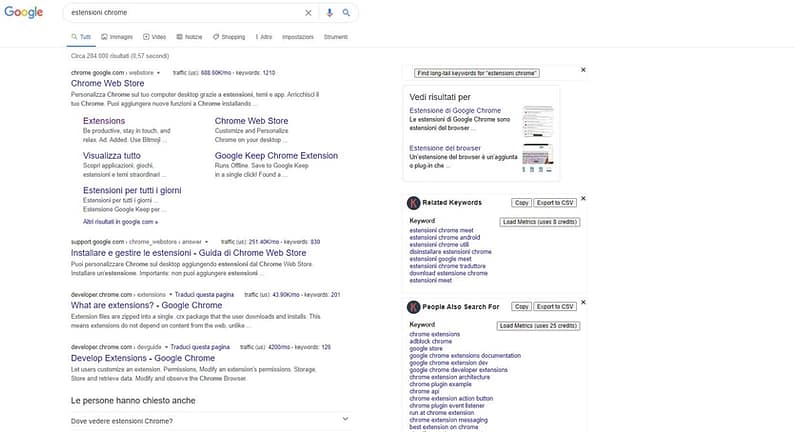795x432 pixels.
Task: Open What are extensions? - Google Chrome result
Action: pos(147,306)
